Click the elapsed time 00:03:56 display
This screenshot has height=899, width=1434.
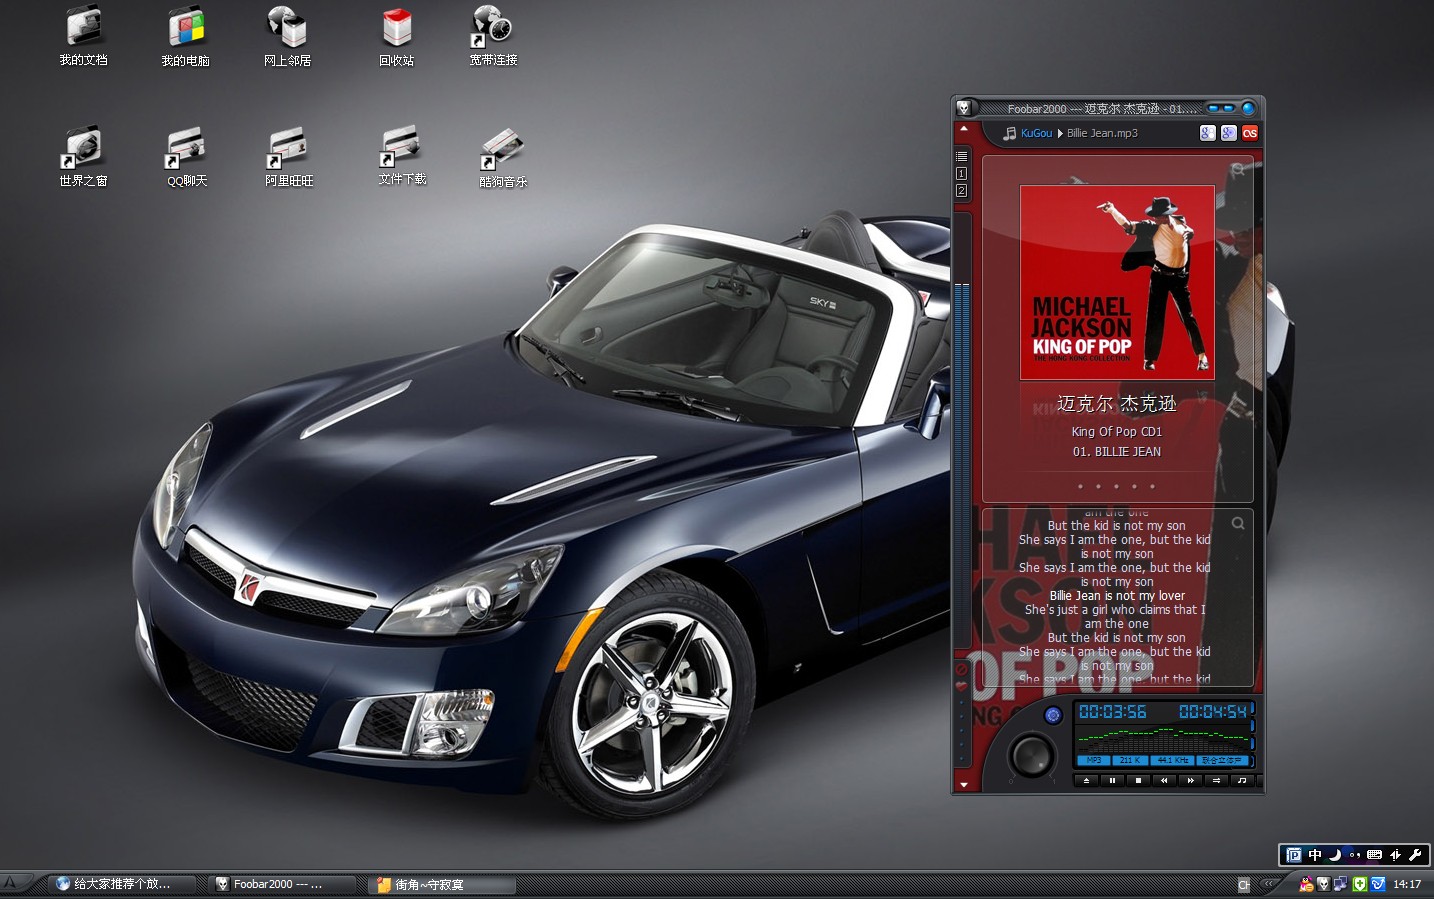[x=1112, y=712]
